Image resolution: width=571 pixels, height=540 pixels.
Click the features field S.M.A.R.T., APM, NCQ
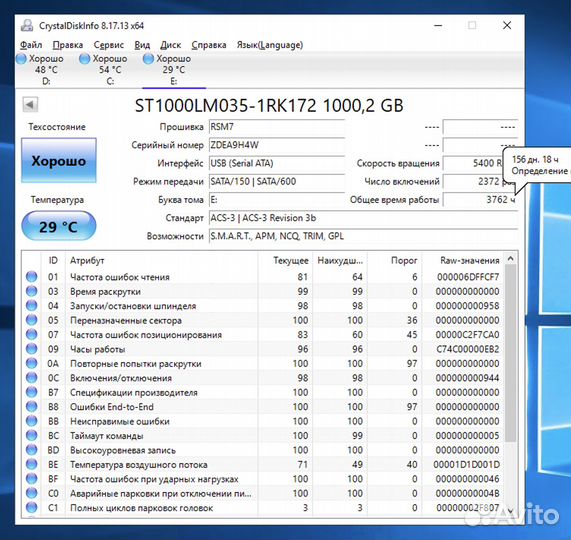[363, 236]
